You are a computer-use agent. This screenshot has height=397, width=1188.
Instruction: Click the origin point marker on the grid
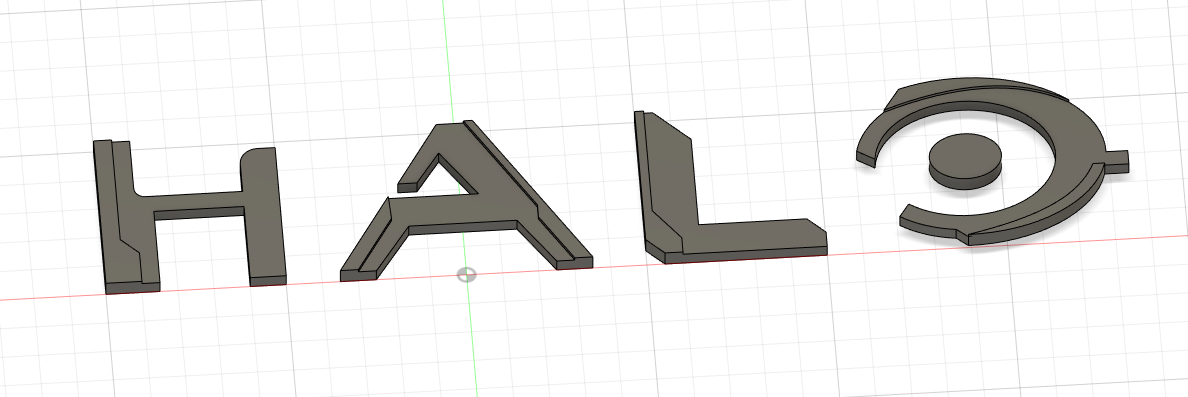click(467, 274)
